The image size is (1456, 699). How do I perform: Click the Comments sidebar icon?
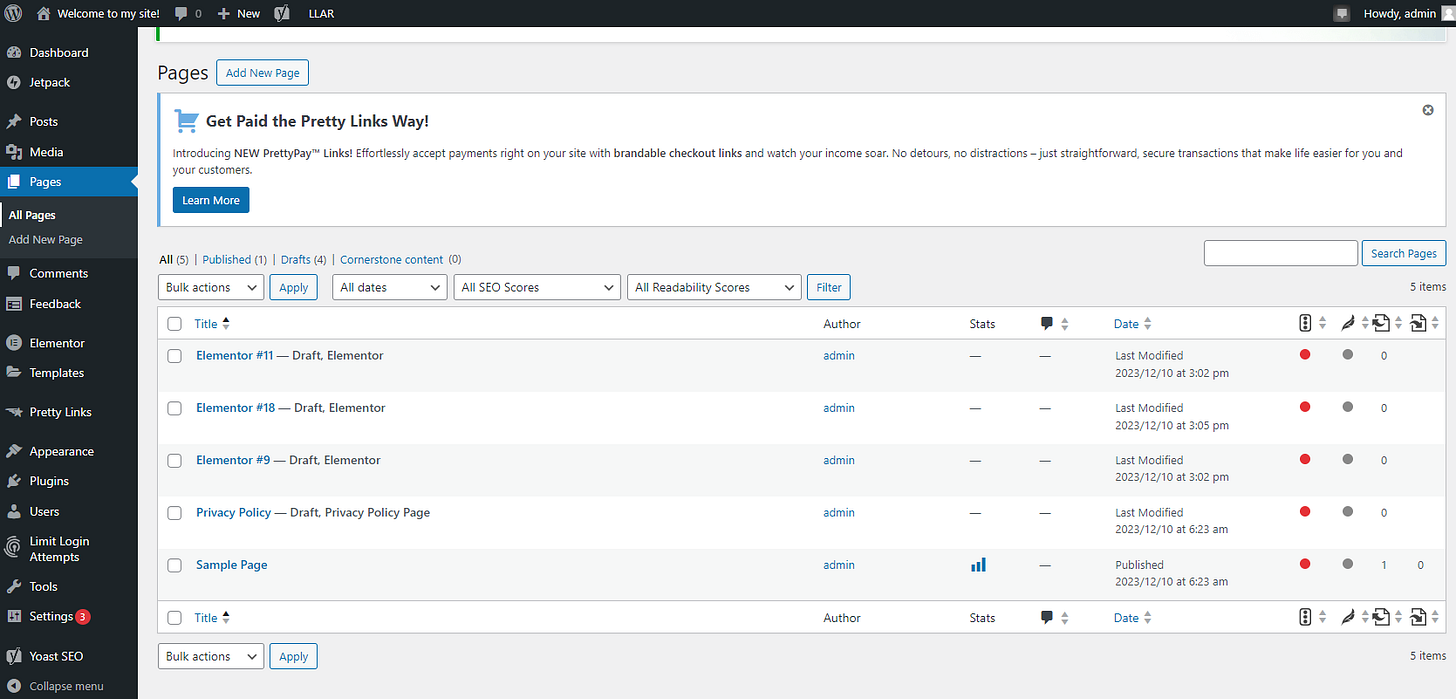[x=14, y=273]
